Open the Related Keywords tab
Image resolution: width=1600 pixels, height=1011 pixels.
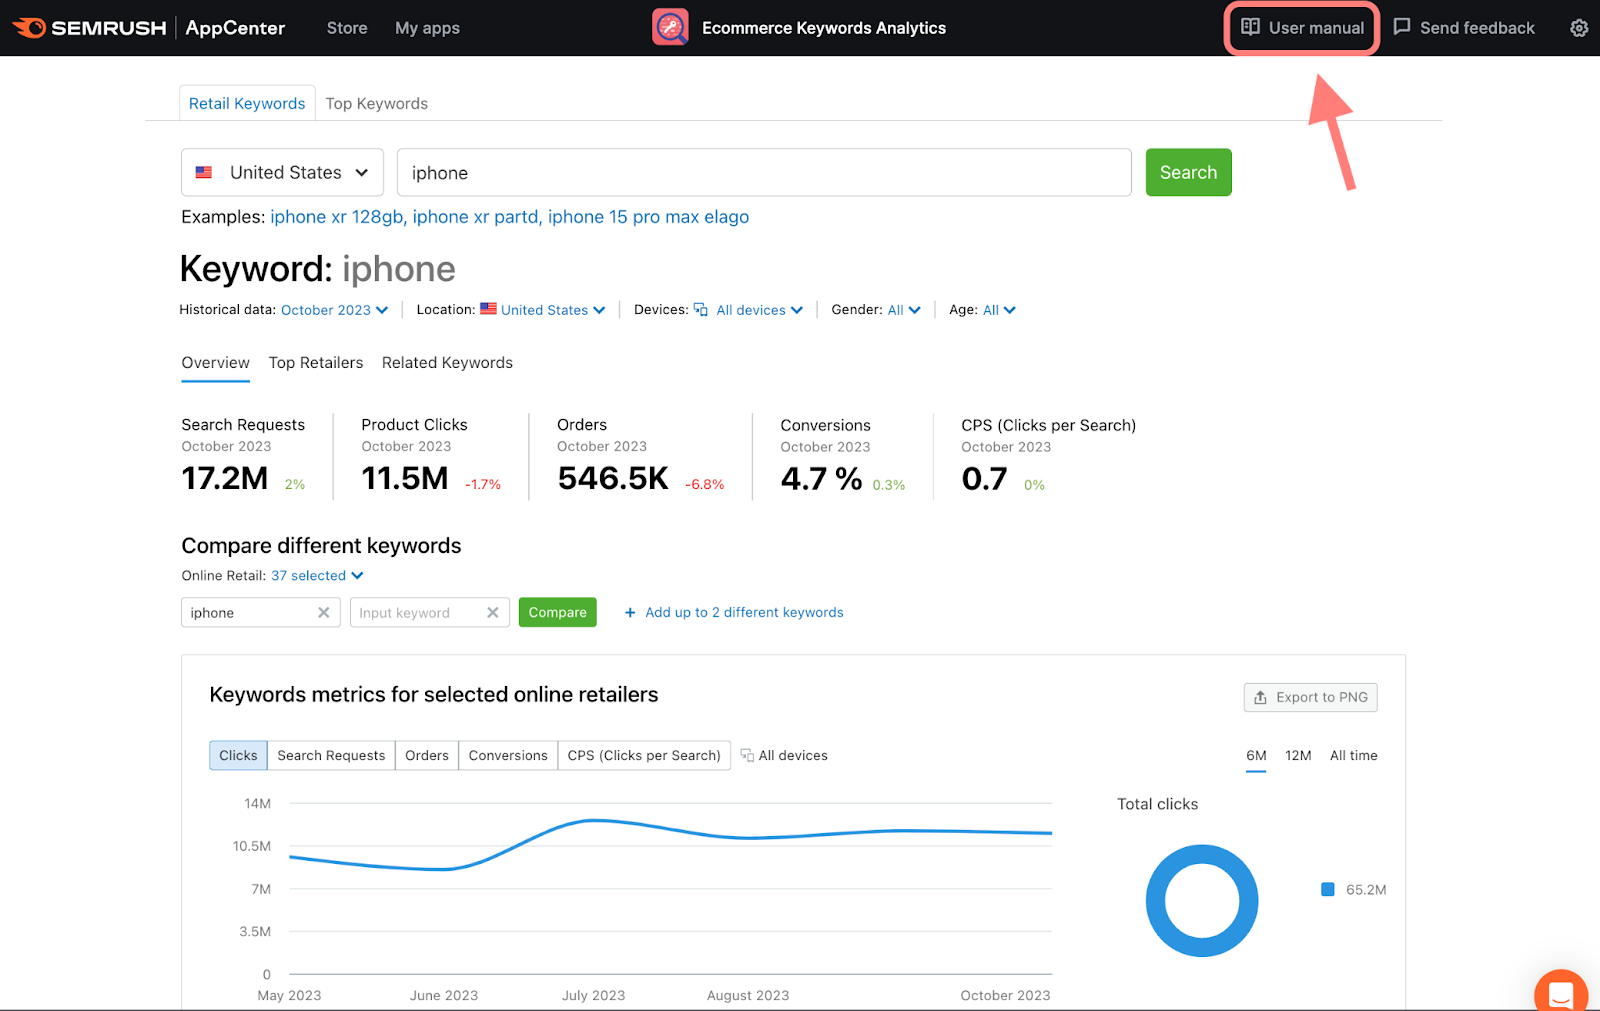[447, 363]
